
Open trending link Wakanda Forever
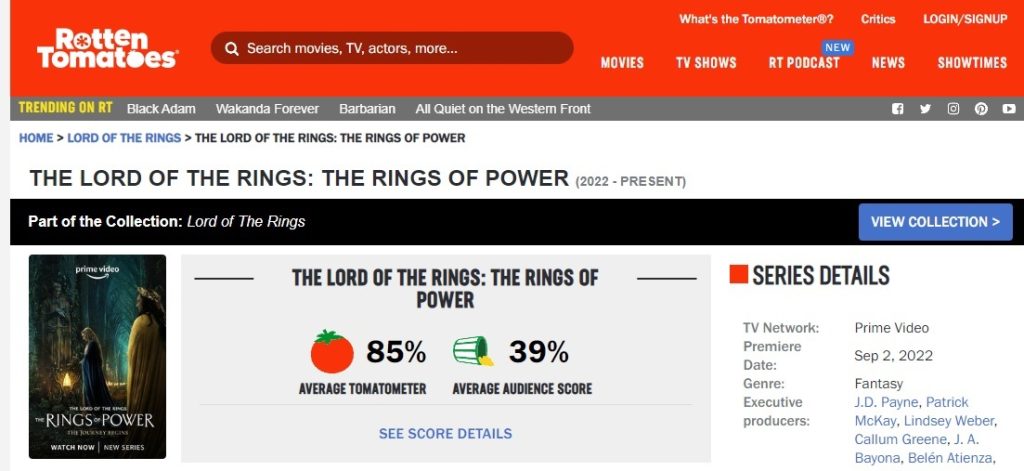point(267,109)
